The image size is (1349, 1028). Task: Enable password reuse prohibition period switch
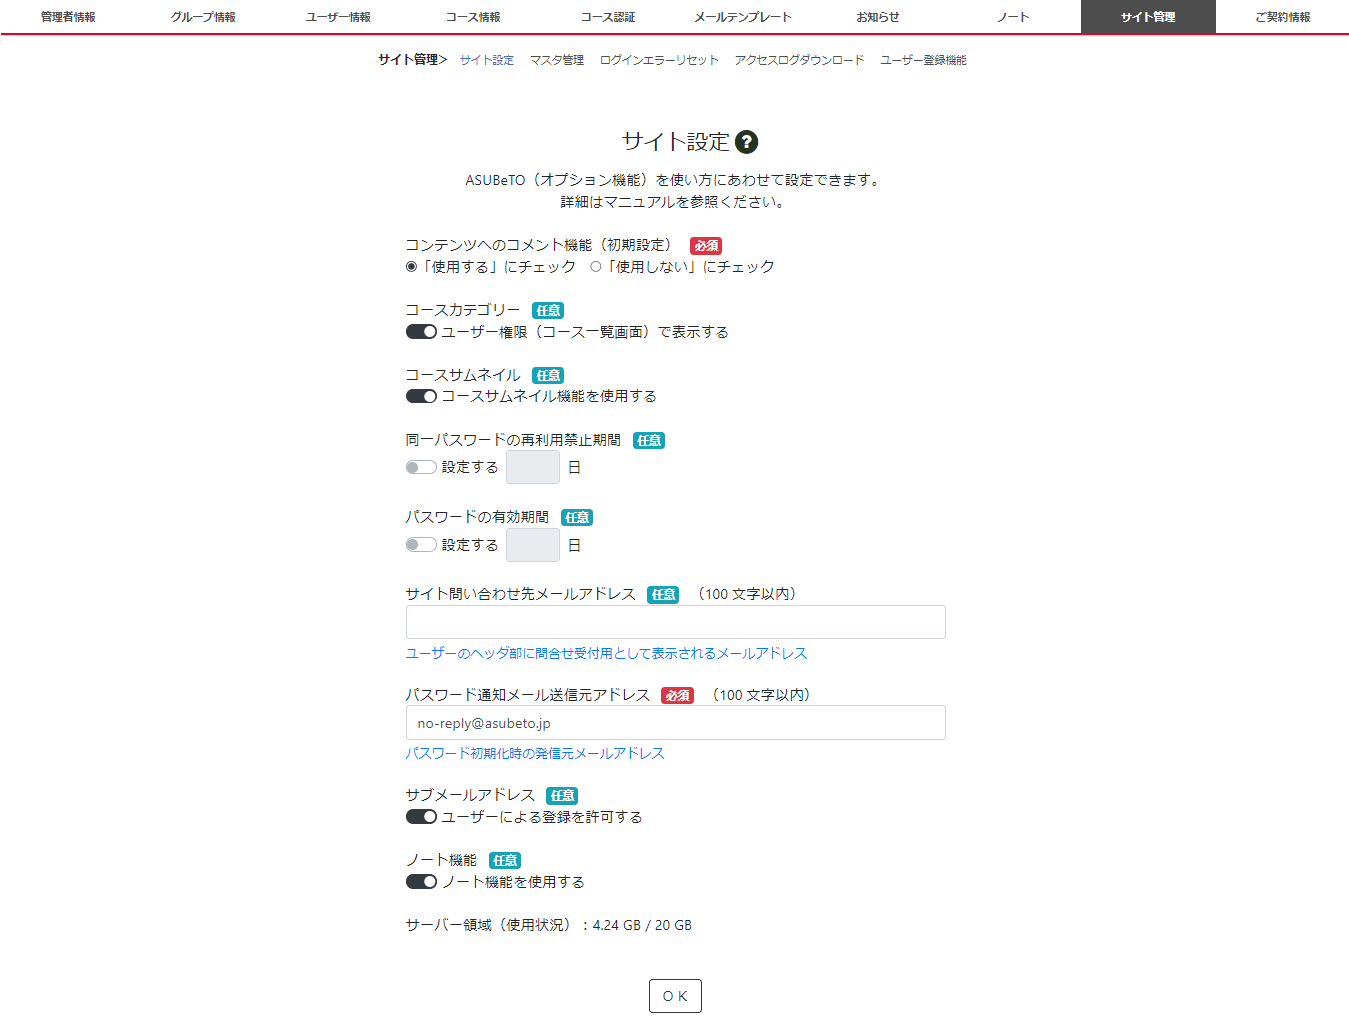point(421,467)
